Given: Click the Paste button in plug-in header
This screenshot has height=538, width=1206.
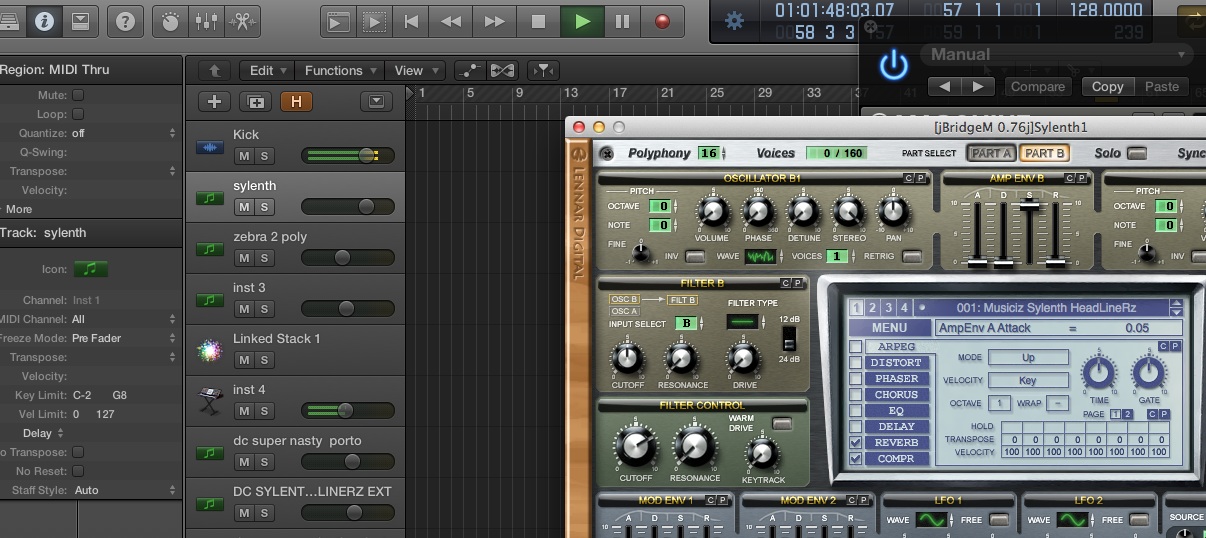Looking at the screenshot, I should (1161, 87).
